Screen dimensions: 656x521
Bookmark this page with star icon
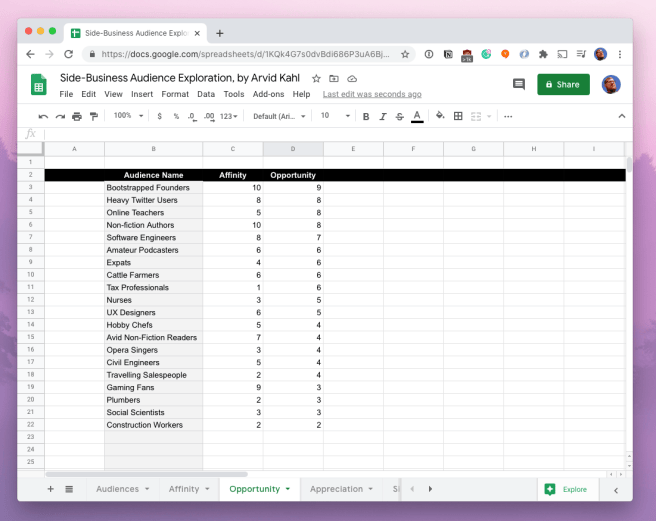(x=405, y=54)
